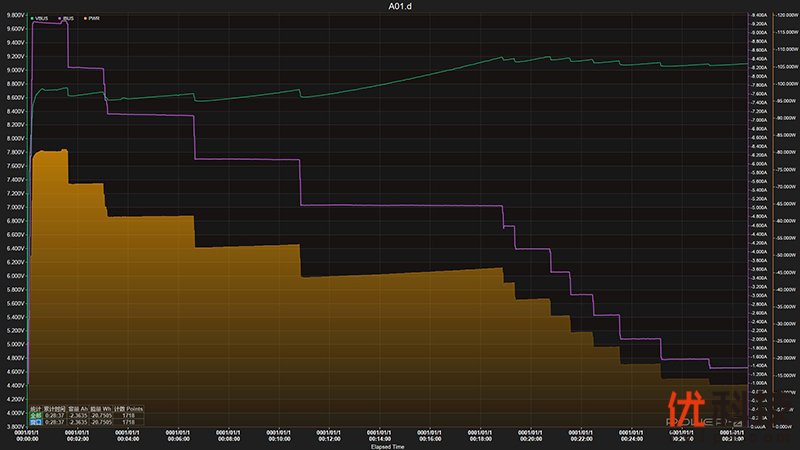Select the 全部 row in statistics table
800x450 pixels.
pyautogui.click(x=35, y=415)
